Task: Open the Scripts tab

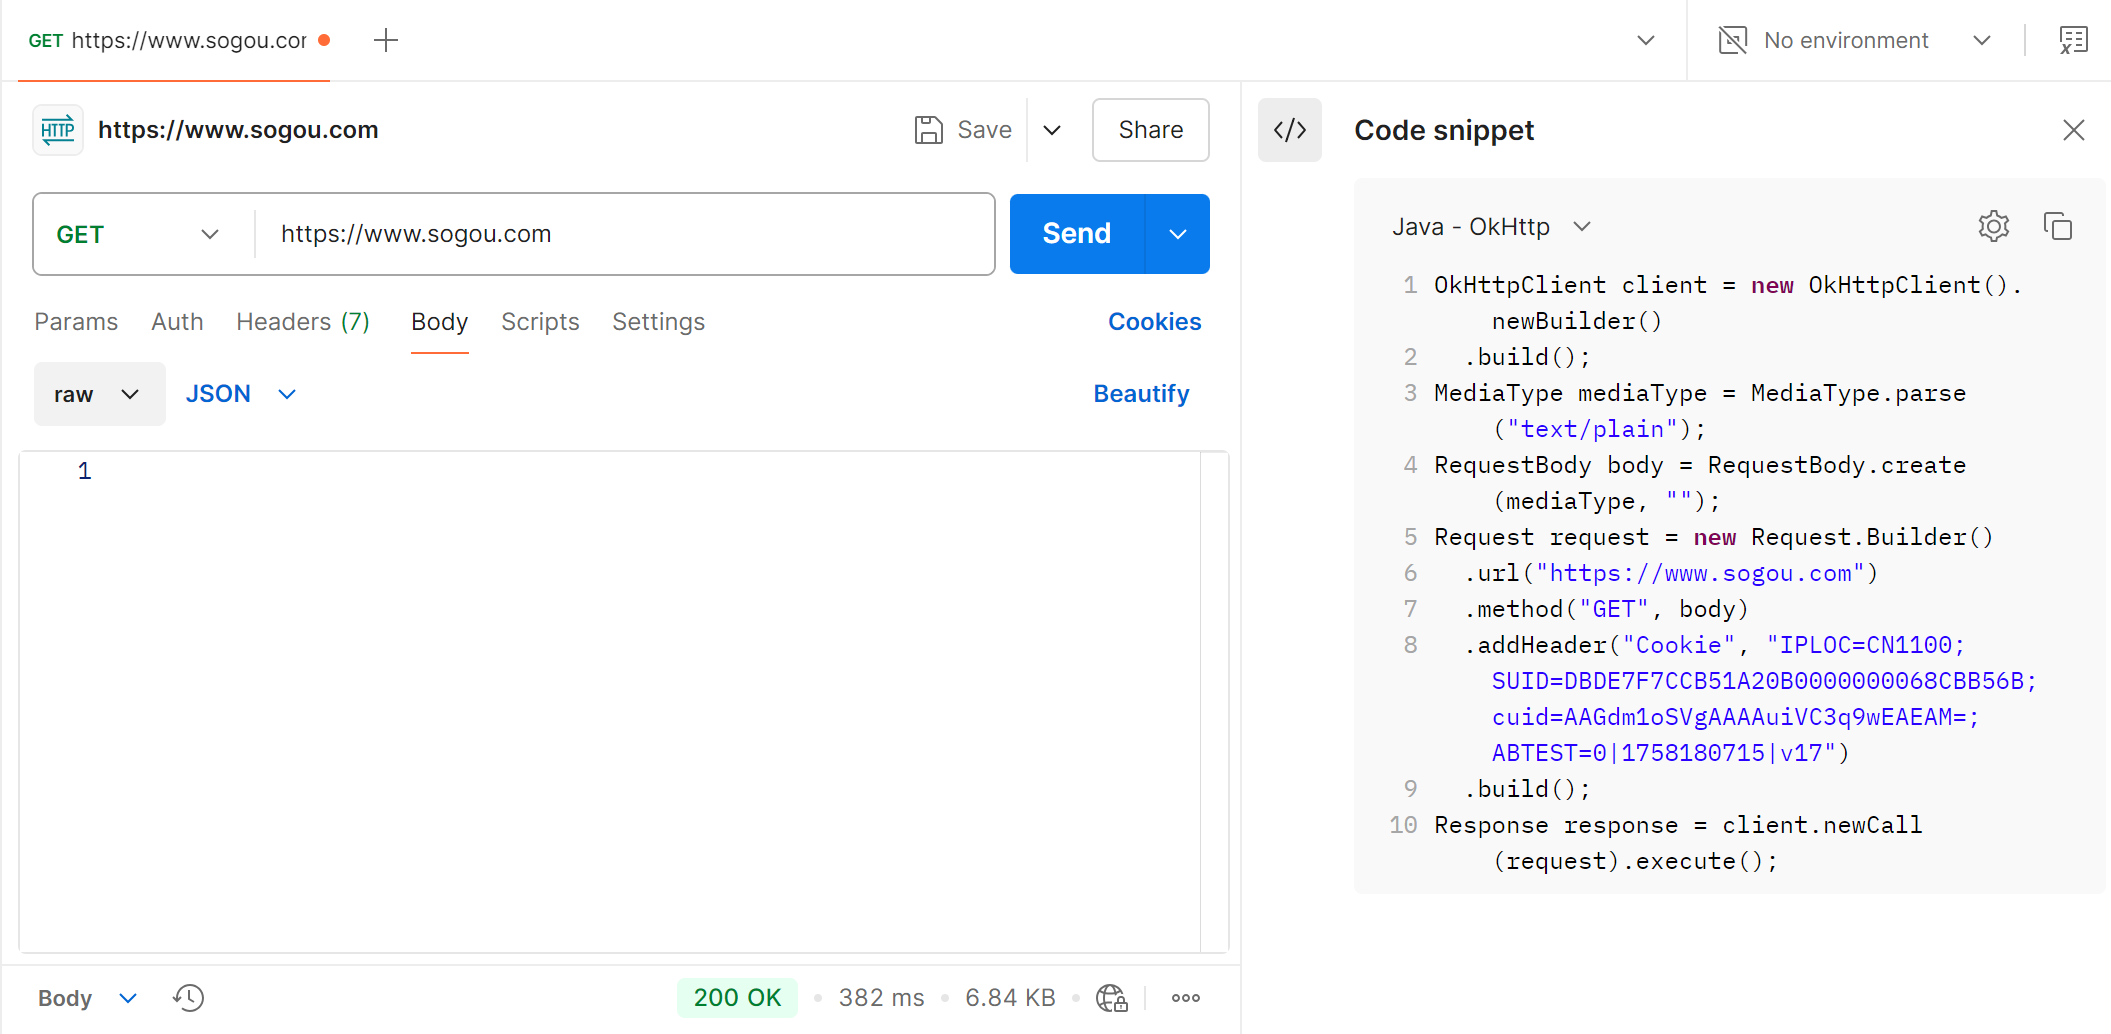Action: (x=540, y=322)
